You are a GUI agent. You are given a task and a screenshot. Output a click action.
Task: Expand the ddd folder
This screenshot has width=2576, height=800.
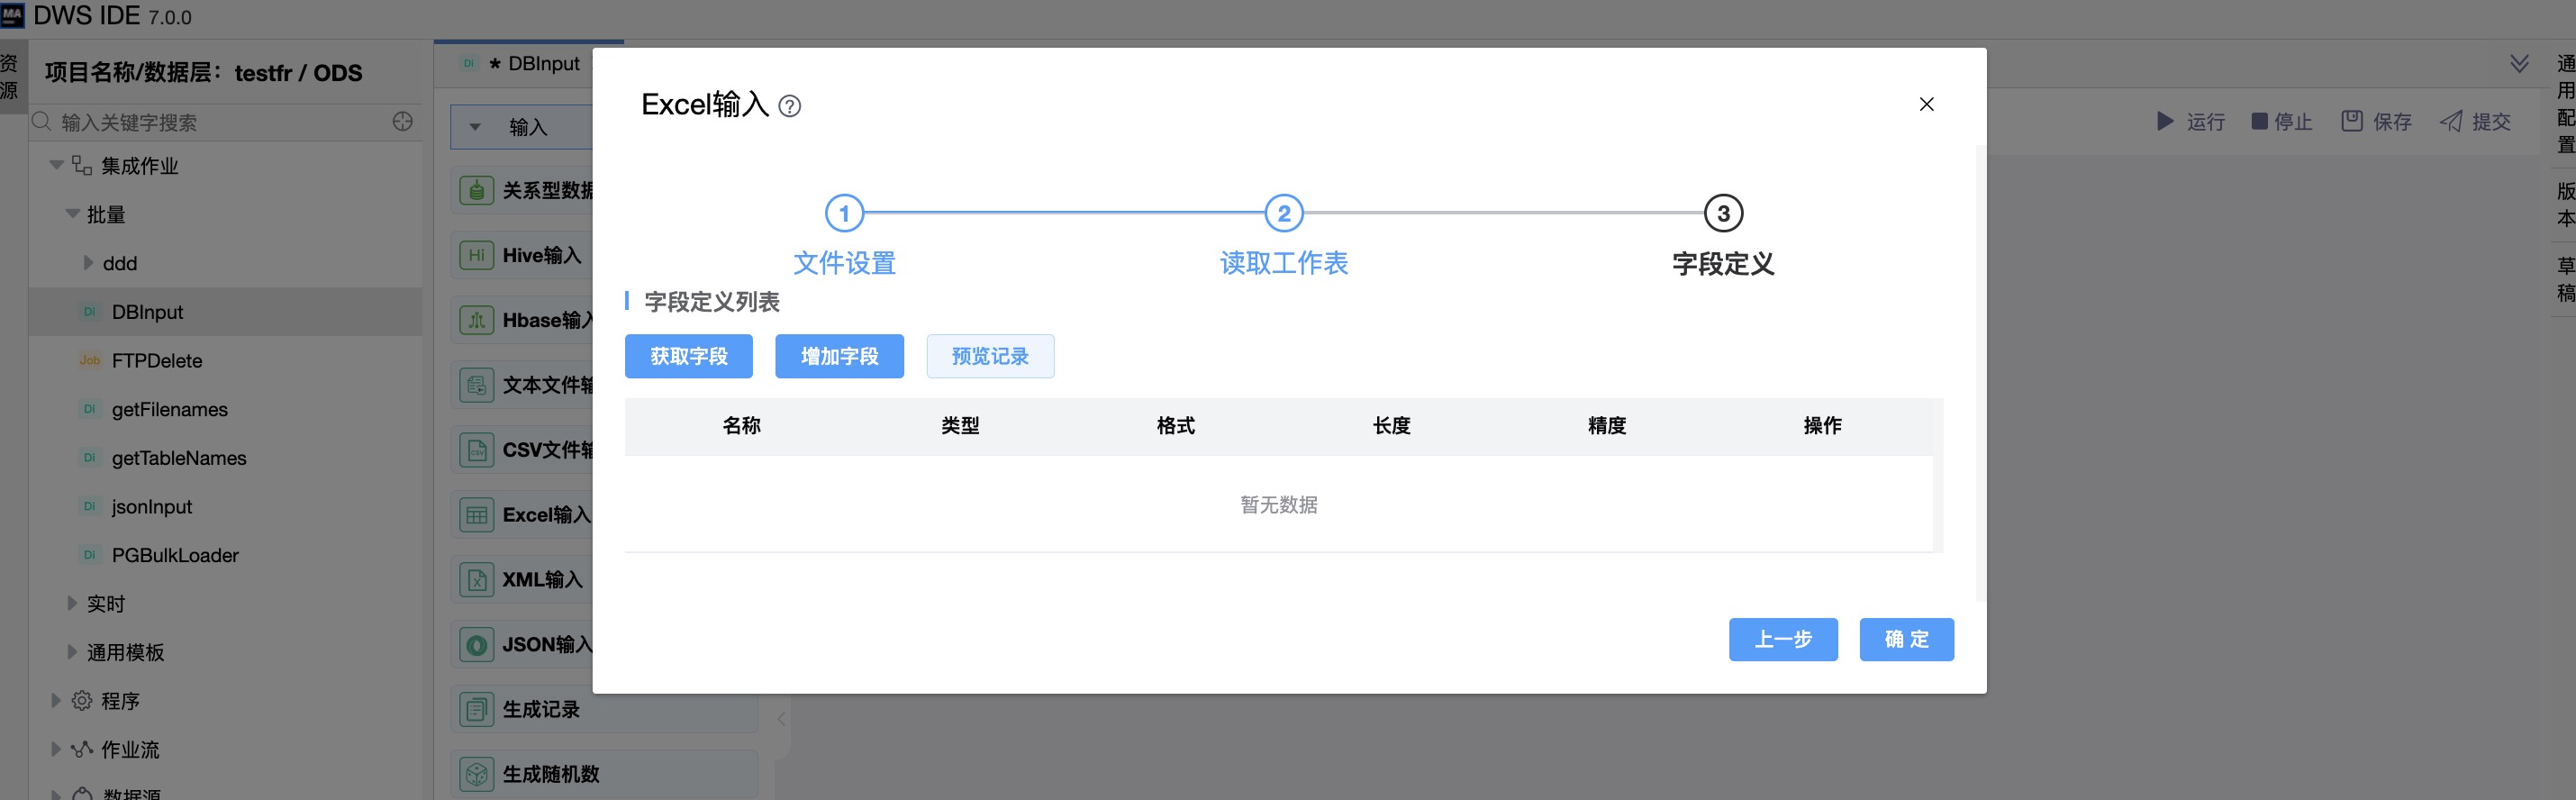tap(88, 263)
